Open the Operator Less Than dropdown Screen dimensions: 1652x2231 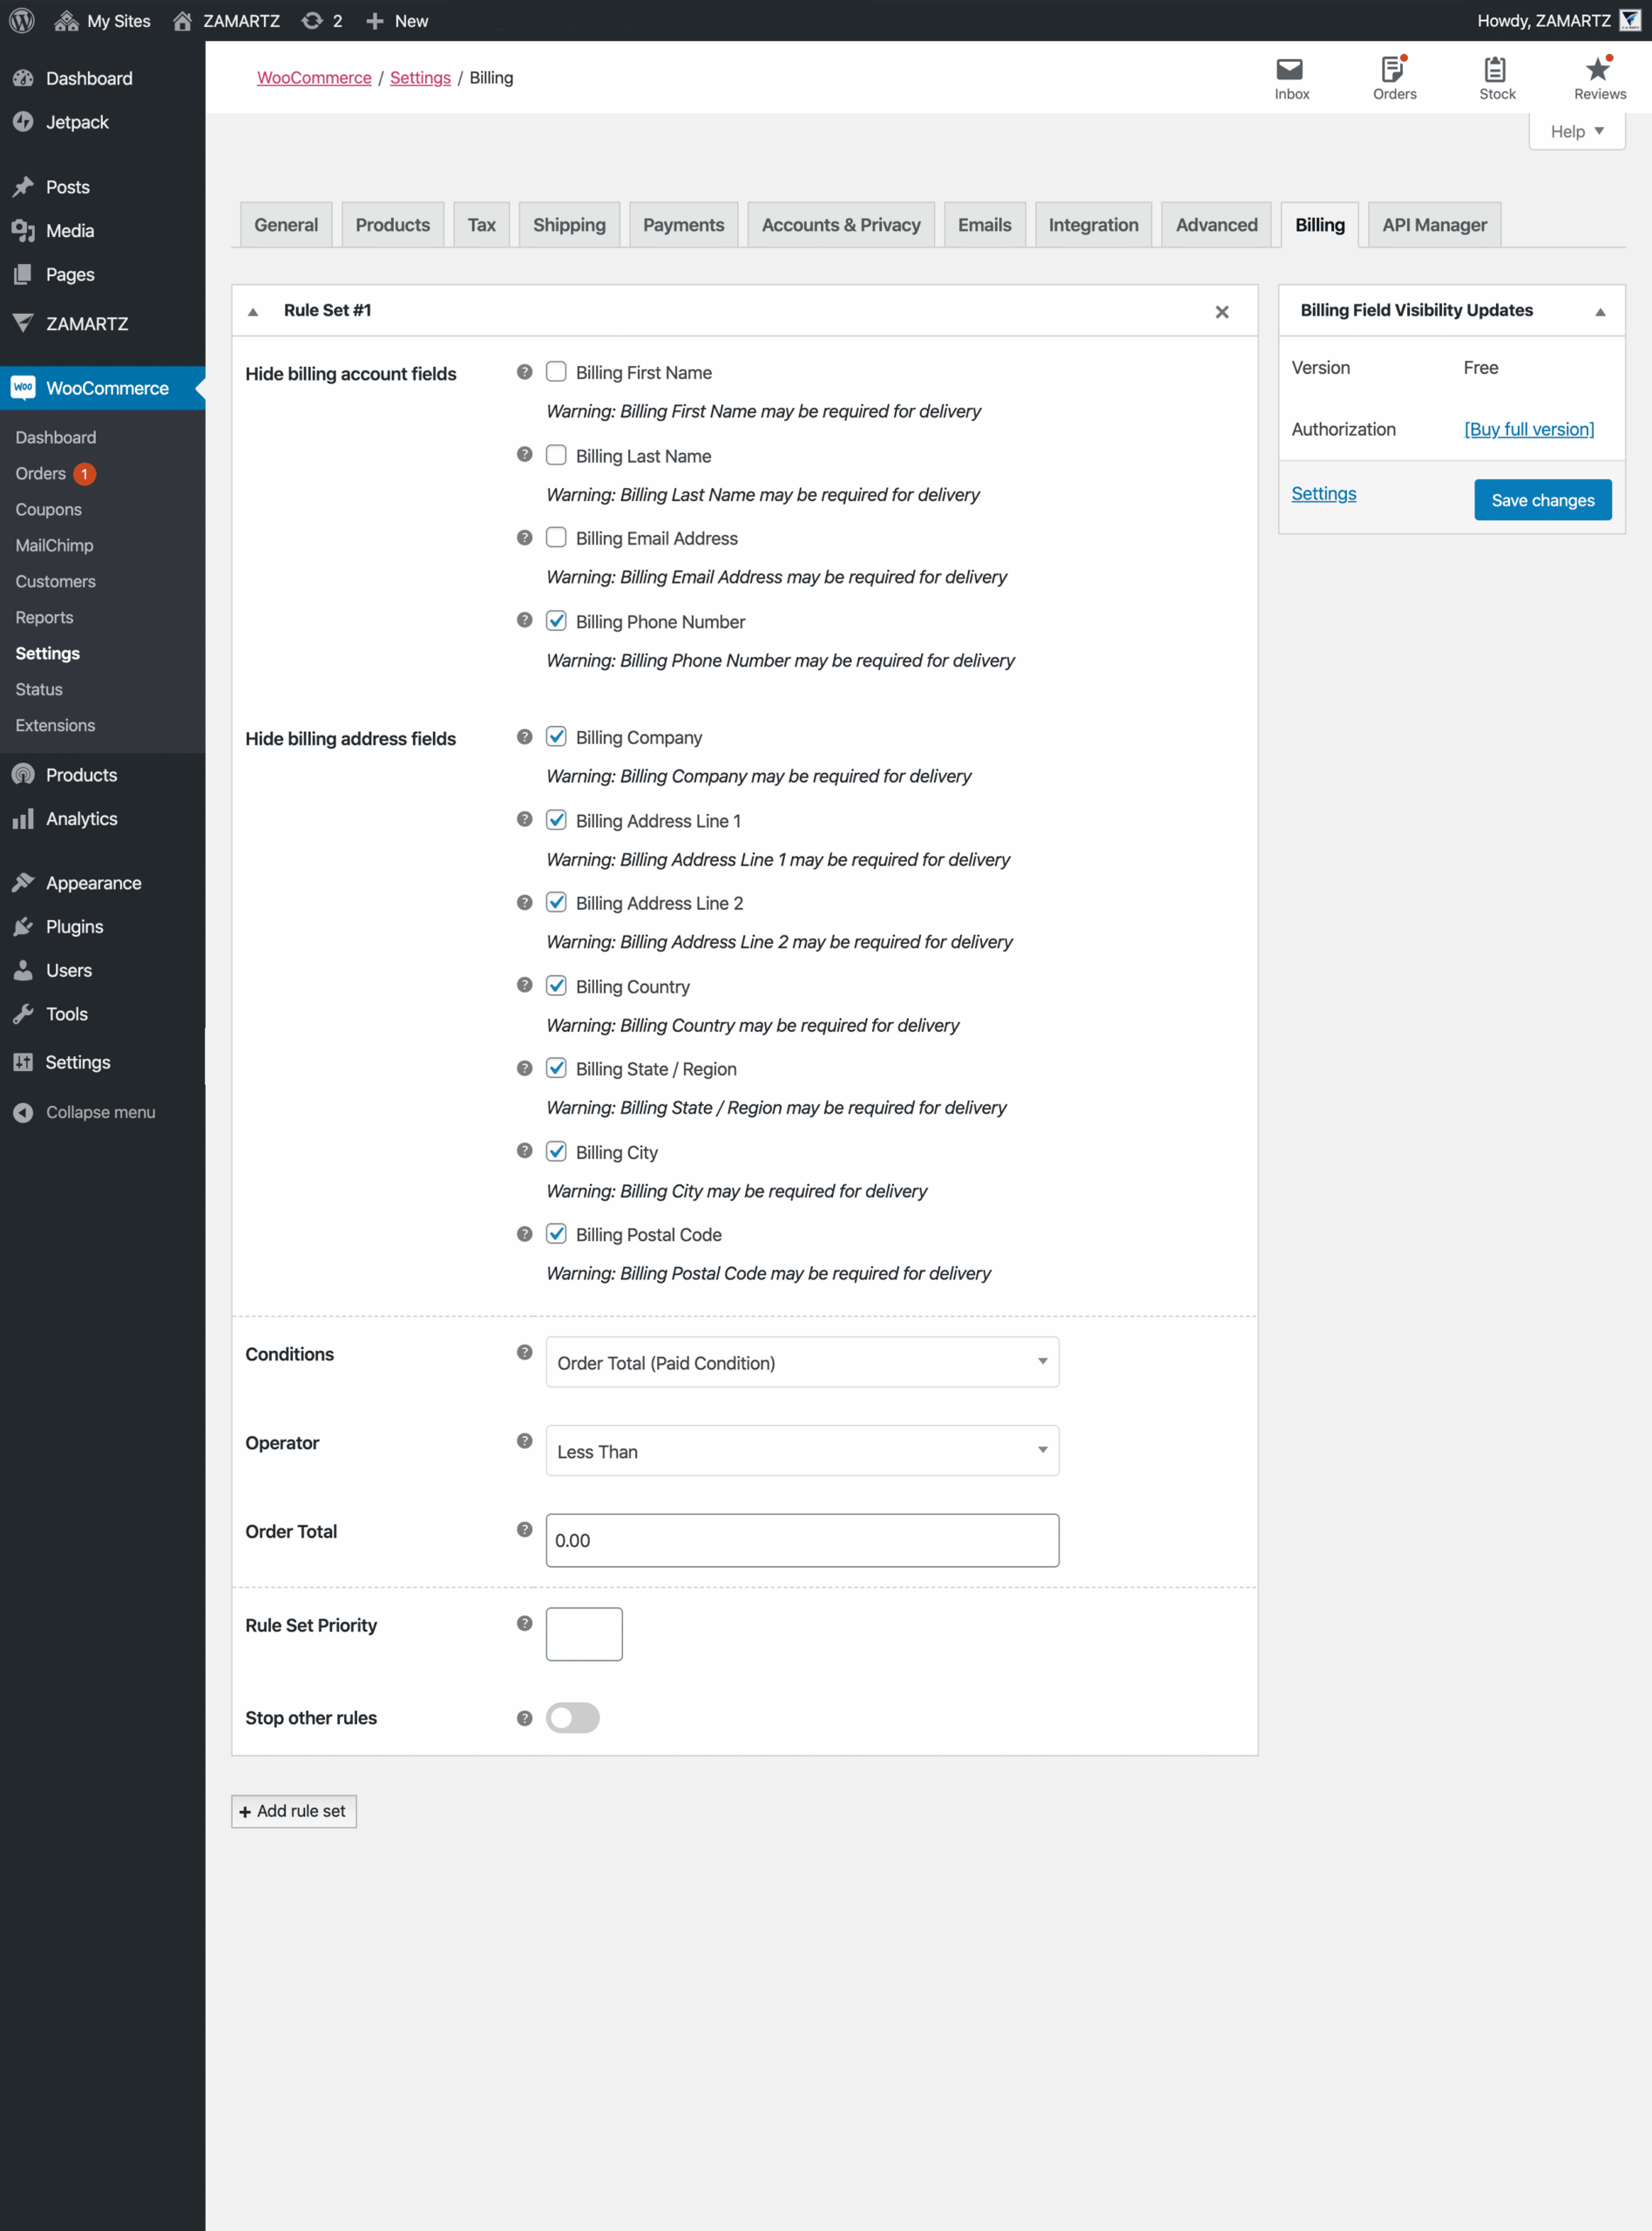click(801, 1450)
